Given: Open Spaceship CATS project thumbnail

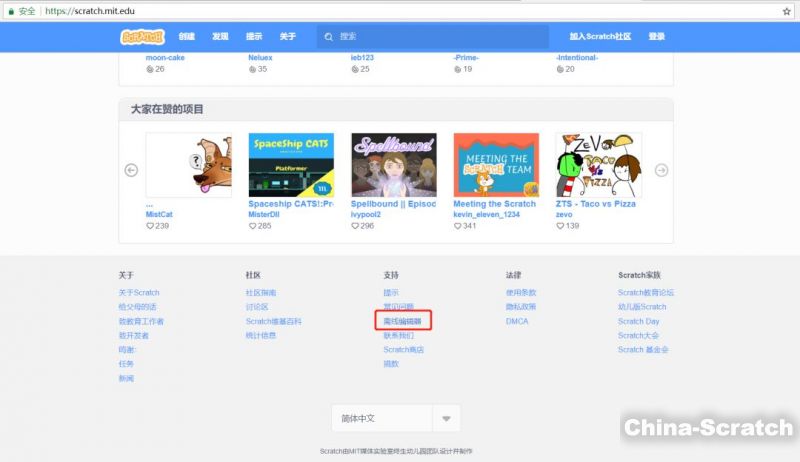Looking at the screenshot, I should tap(291, 165).
